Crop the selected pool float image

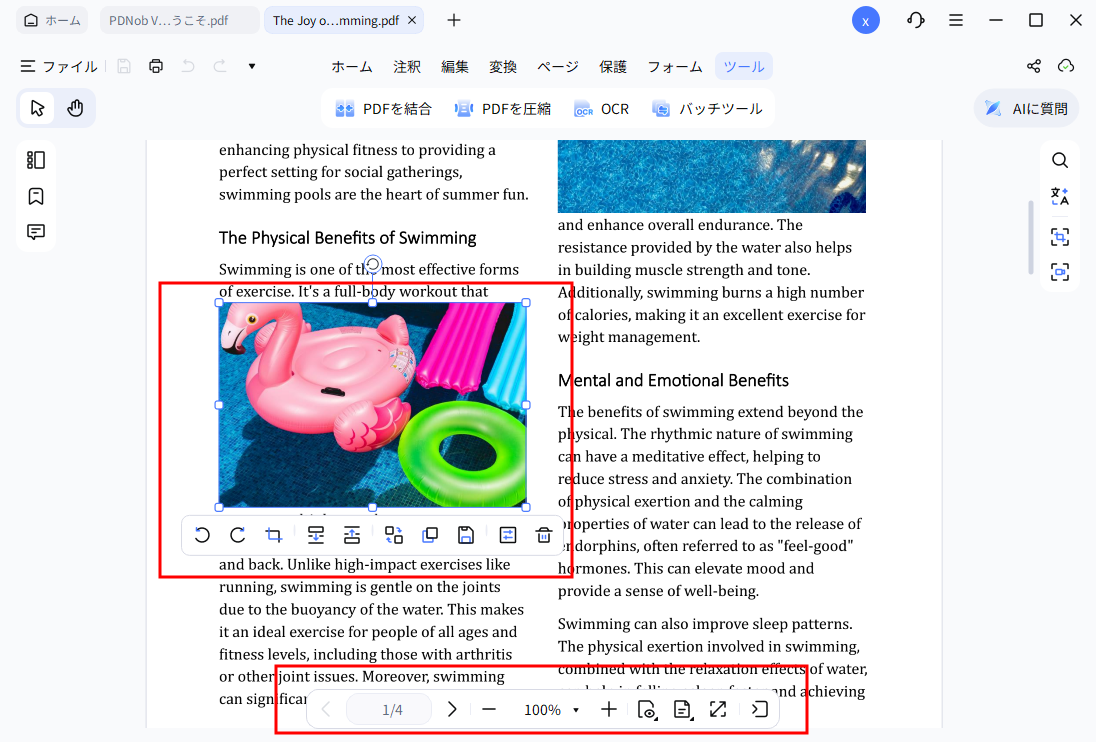click(x=273, y=535)
